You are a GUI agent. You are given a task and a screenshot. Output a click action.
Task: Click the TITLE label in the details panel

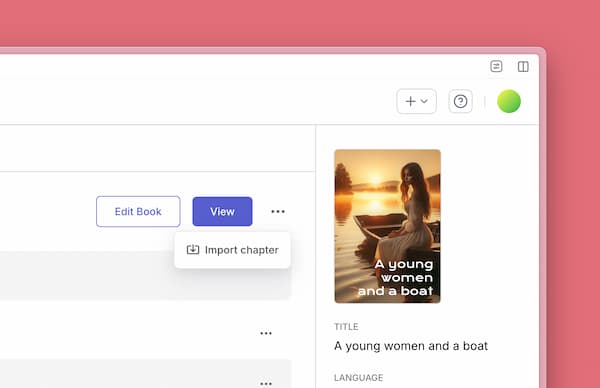pos(346,327)
